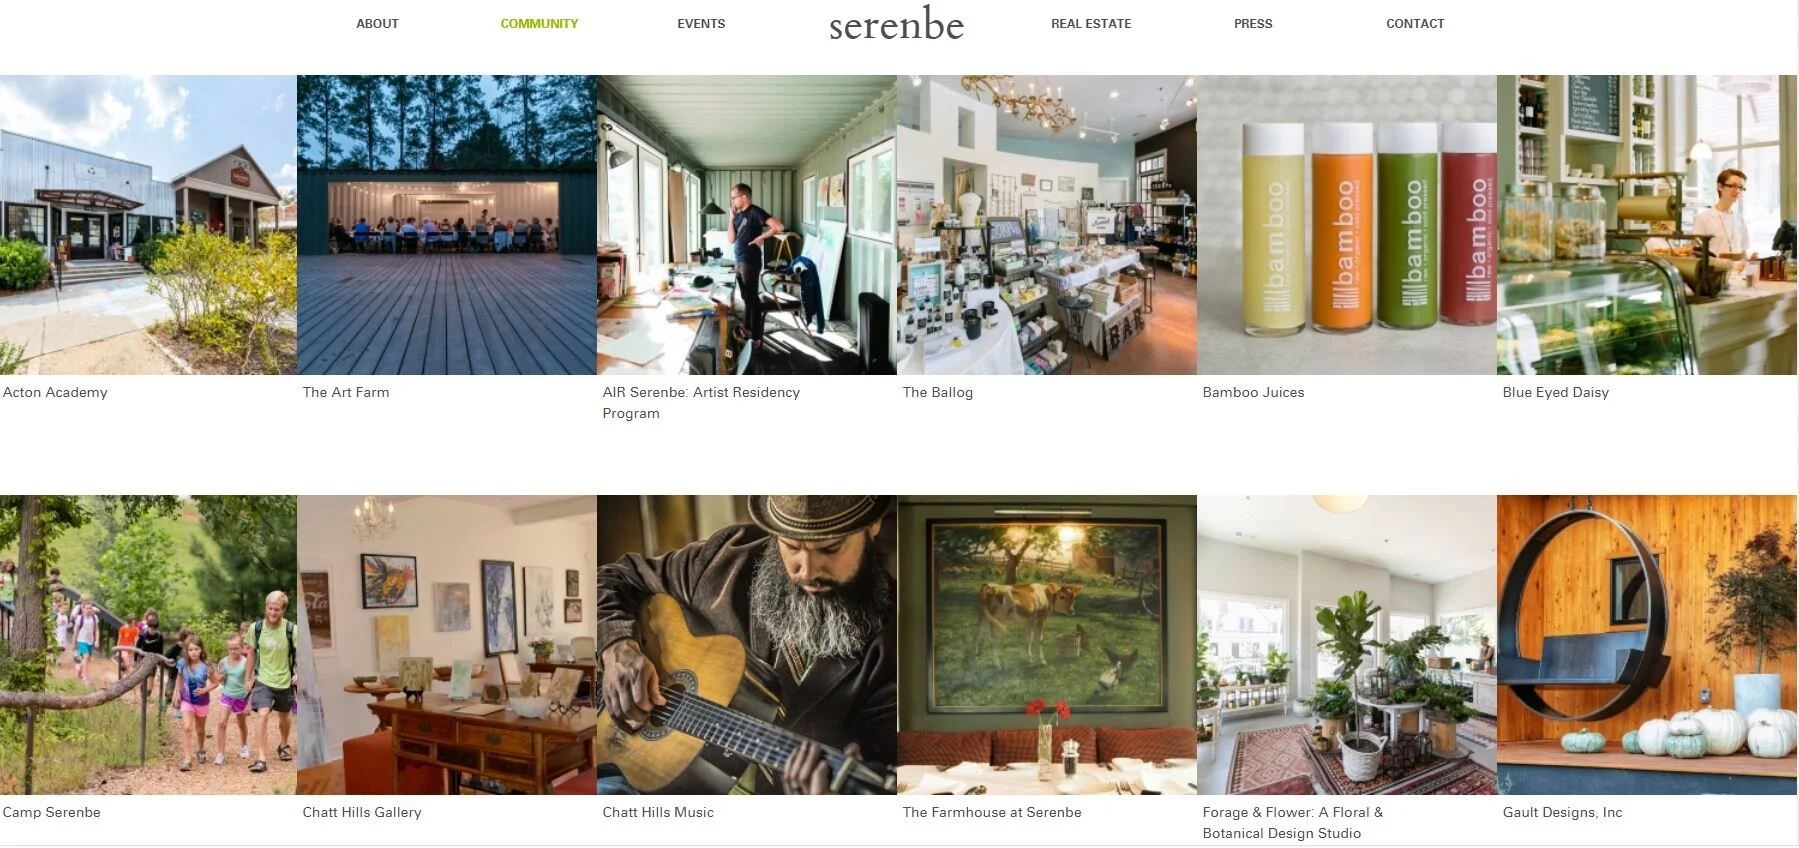View The Ballog shop image
1799x848 pixels.
click(1047, 225)
